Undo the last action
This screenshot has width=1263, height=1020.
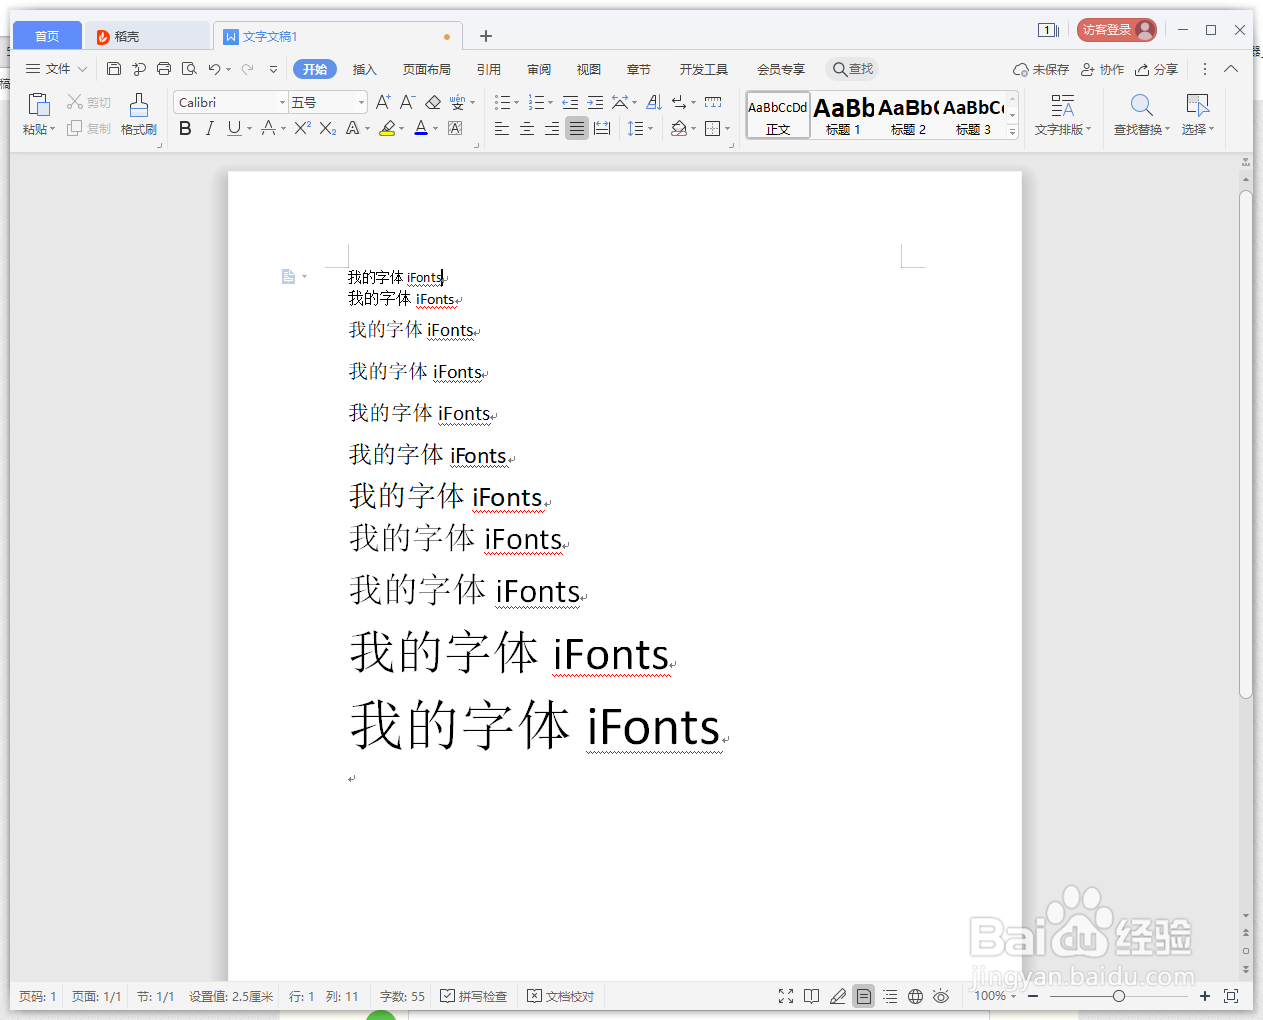click(x=214, y=69)
